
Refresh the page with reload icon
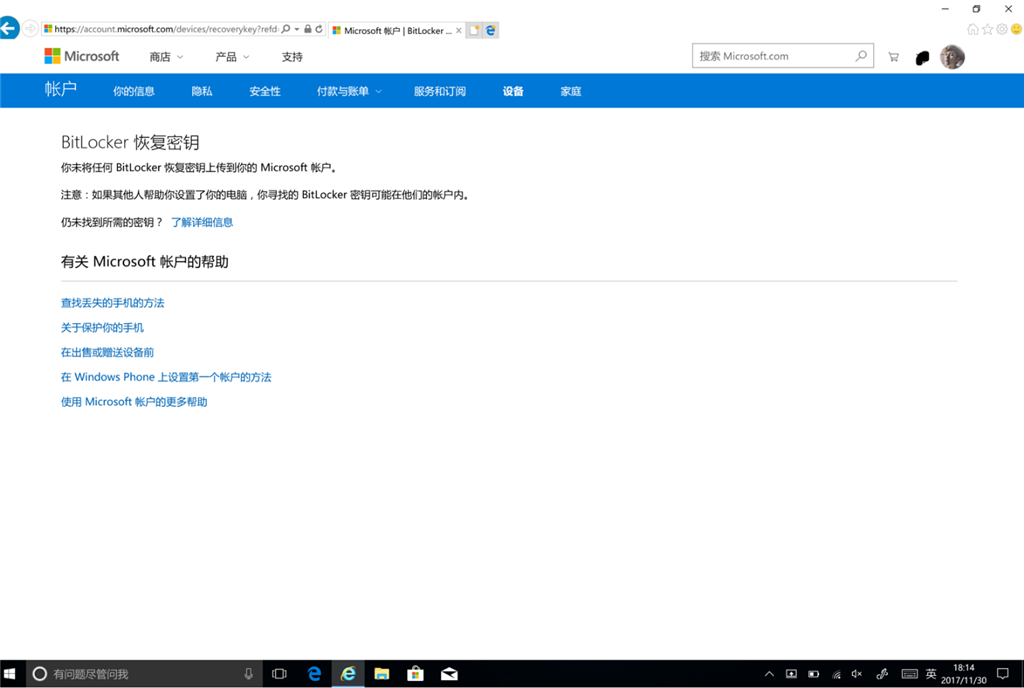(319, 29)
